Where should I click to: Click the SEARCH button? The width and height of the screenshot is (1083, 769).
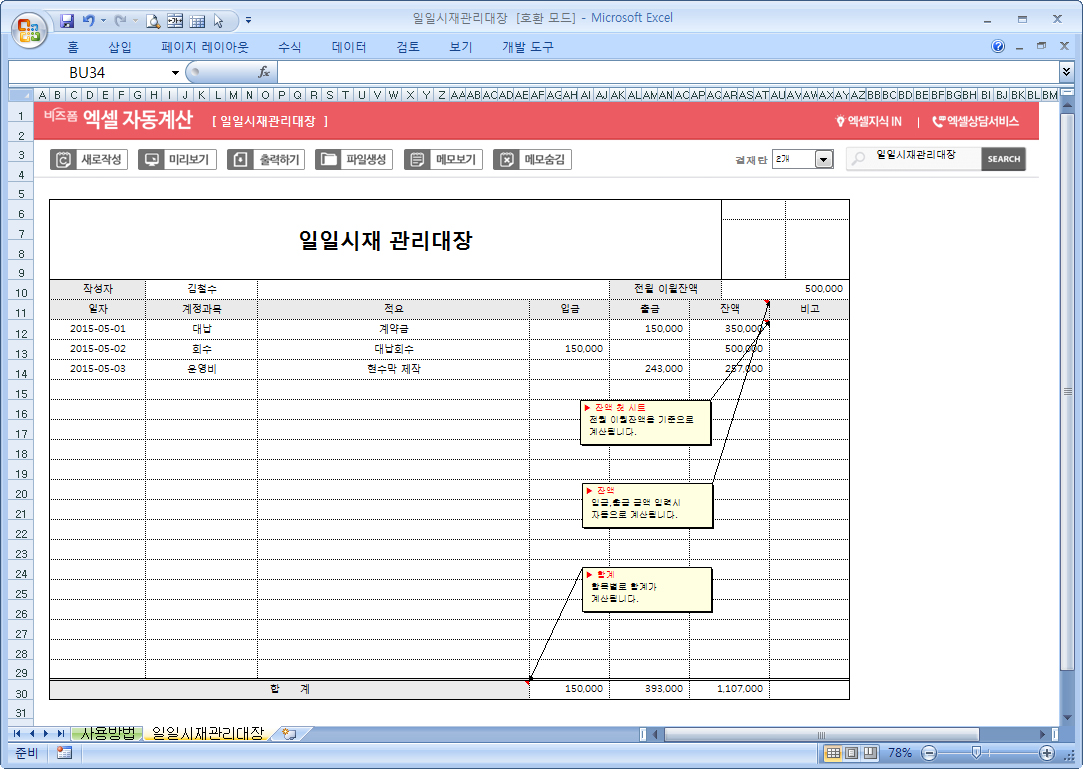[1004, 159]
